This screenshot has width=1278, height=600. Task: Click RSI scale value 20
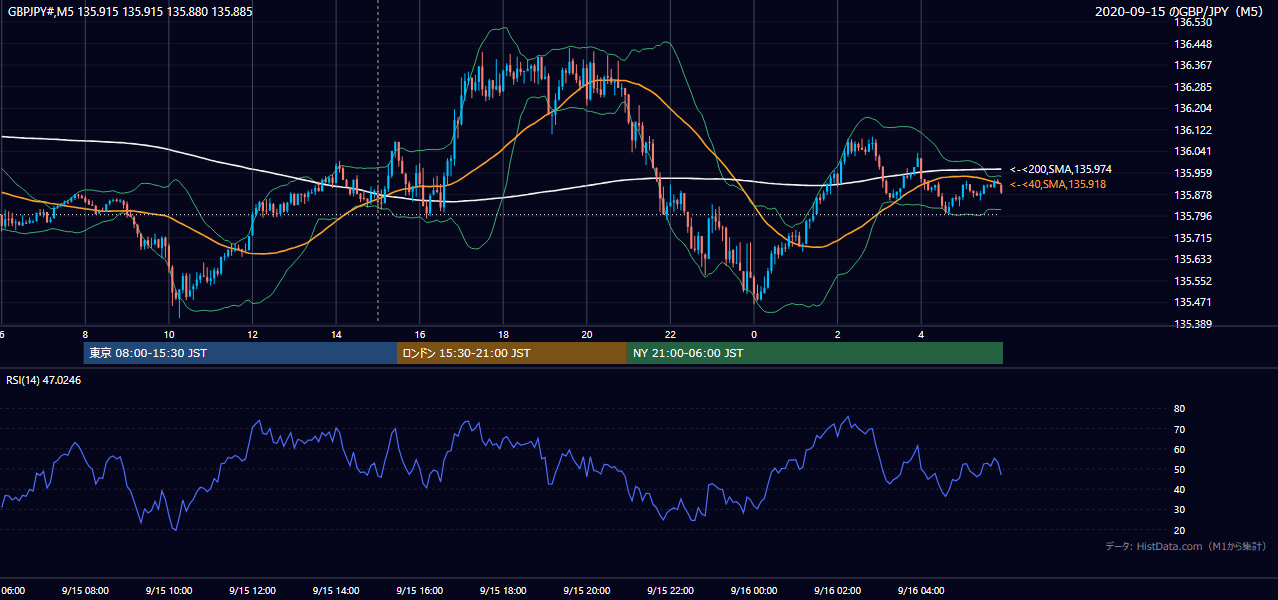(1179, 530)
